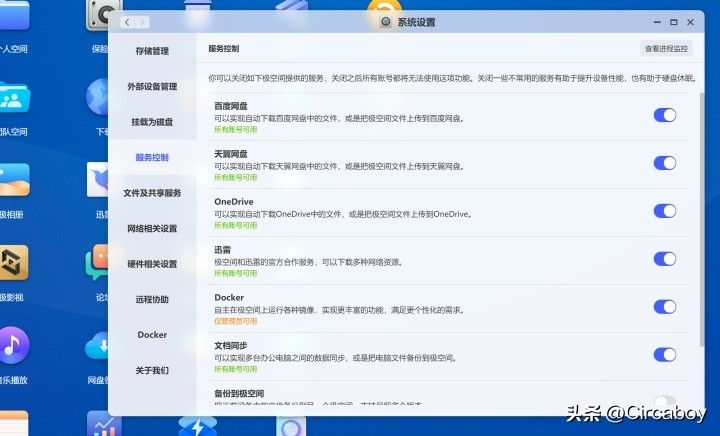Viewport: 720px width, 436px height.
Task: Open the globe download desktop icon
Action: 97,97
